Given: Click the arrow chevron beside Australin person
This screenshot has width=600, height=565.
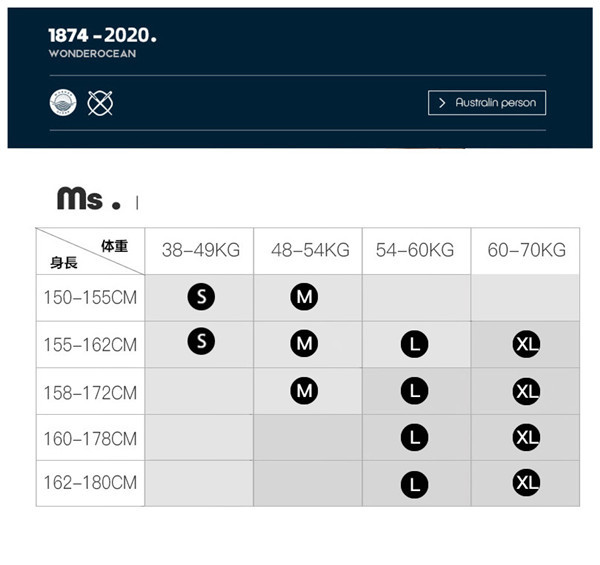Looking at the screenshot, I should coord(442,103).
